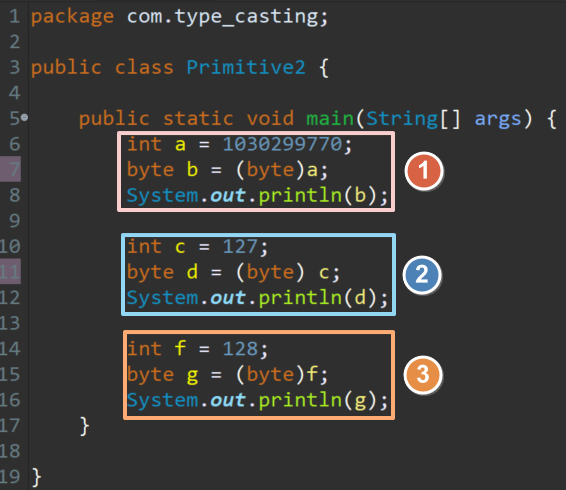The height and width of the screenshot is (490, 566).
Task: Click line number 1 in gutter
Action: 14,16
